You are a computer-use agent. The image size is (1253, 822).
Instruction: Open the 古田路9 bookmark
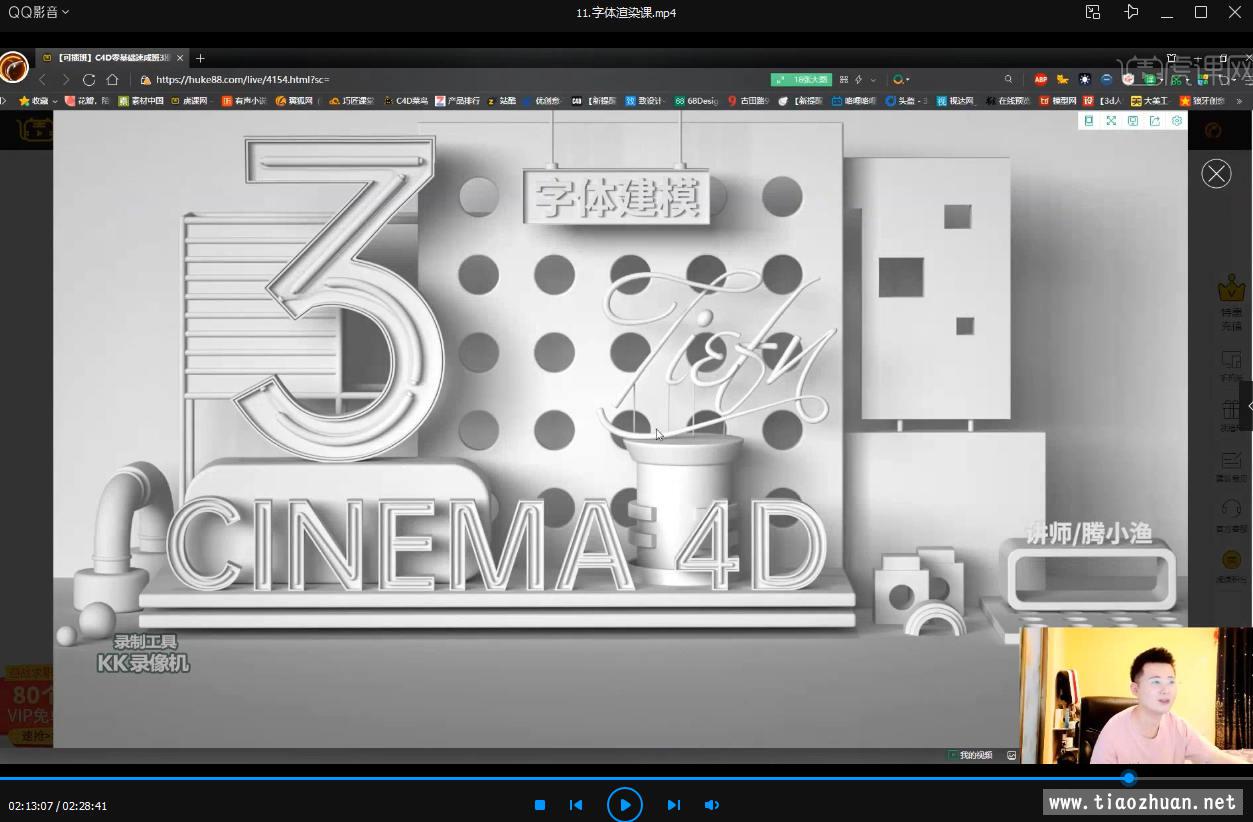[x=749, y=101]
